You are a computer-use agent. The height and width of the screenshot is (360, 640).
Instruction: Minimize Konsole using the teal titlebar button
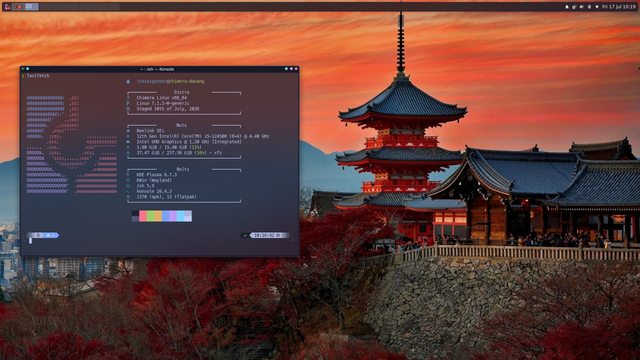coord(286,69)
